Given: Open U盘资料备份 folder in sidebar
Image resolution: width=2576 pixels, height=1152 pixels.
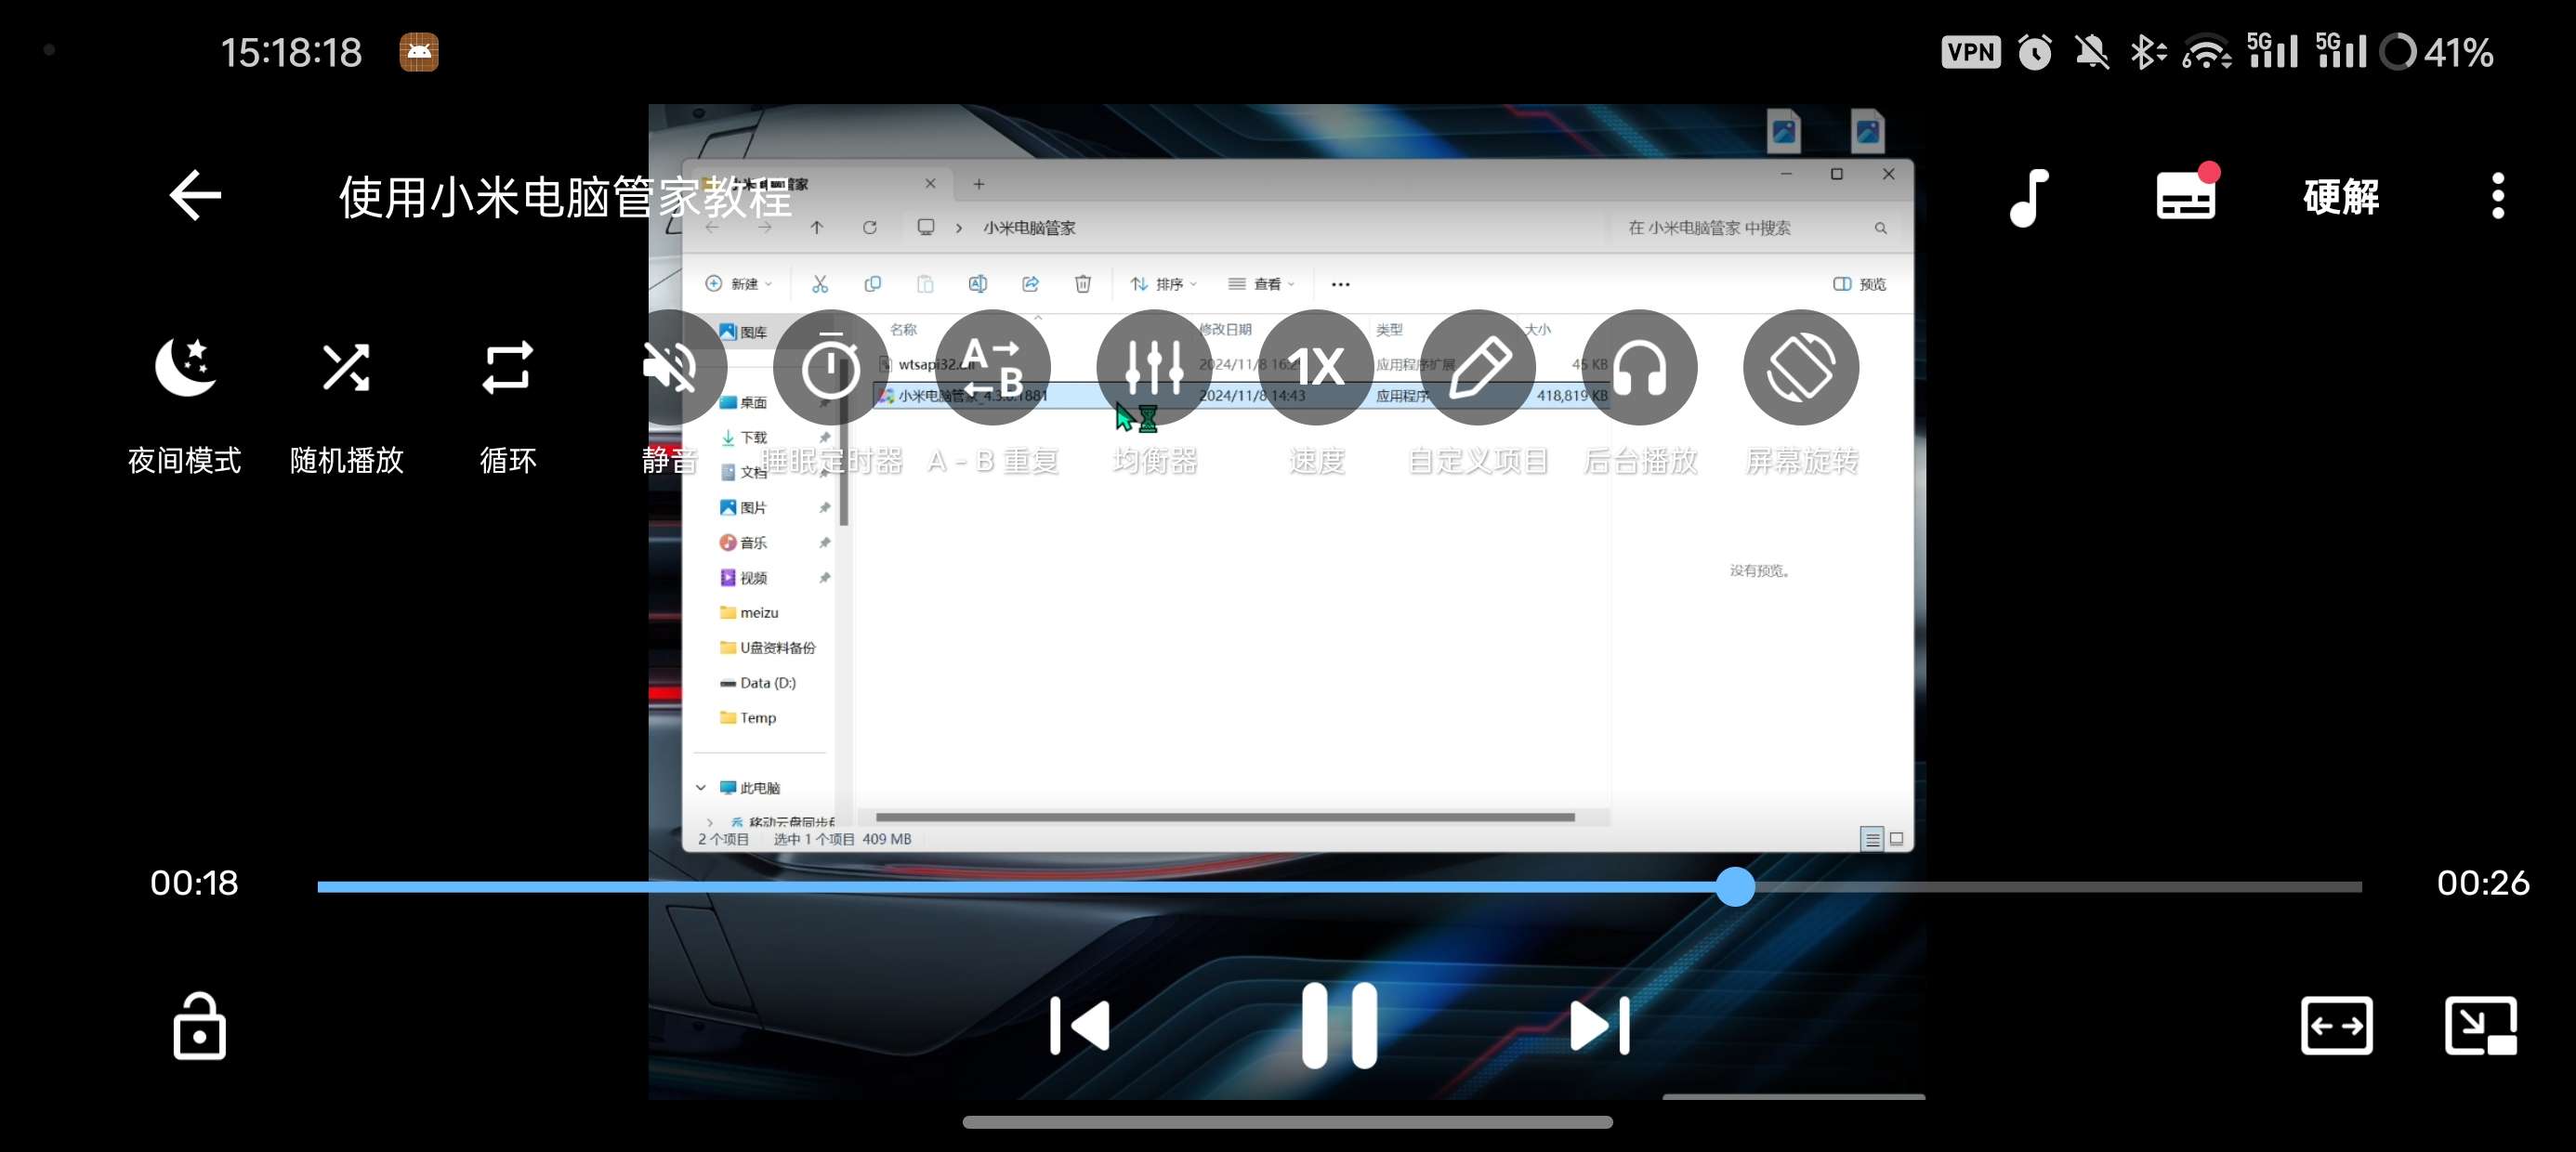Looking at the screenshot, I should point(768,647).
